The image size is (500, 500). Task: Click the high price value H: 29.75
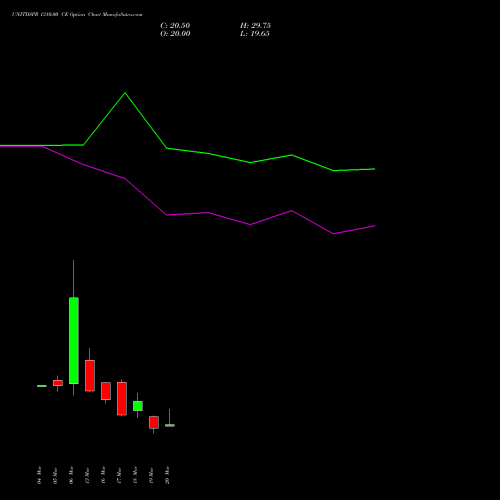click(x=255, y=26)
